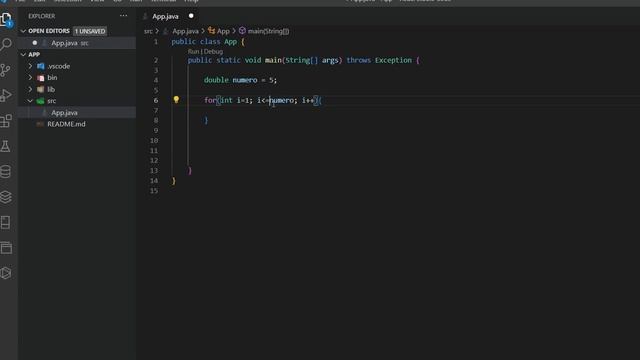Select the lib folder label
This screenshot has height=360, width=640.
[x=51, y=89]
